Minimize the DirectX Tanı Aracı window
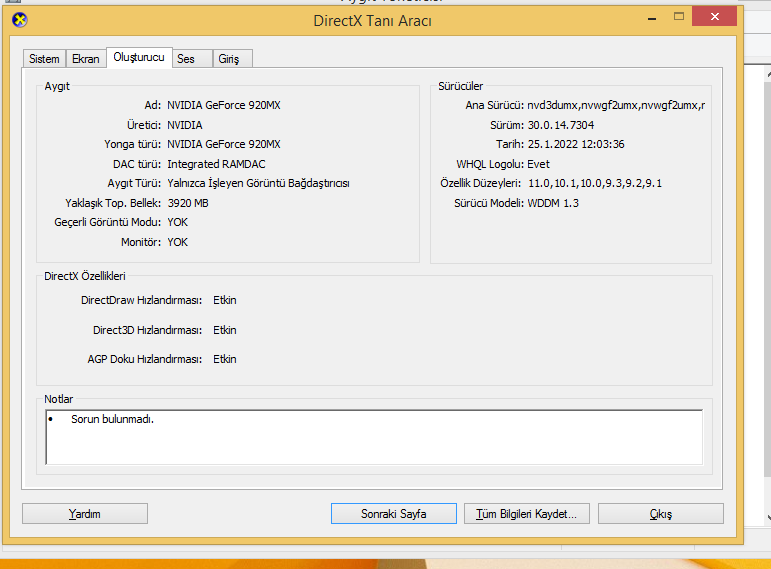 [x=651, y=17]
